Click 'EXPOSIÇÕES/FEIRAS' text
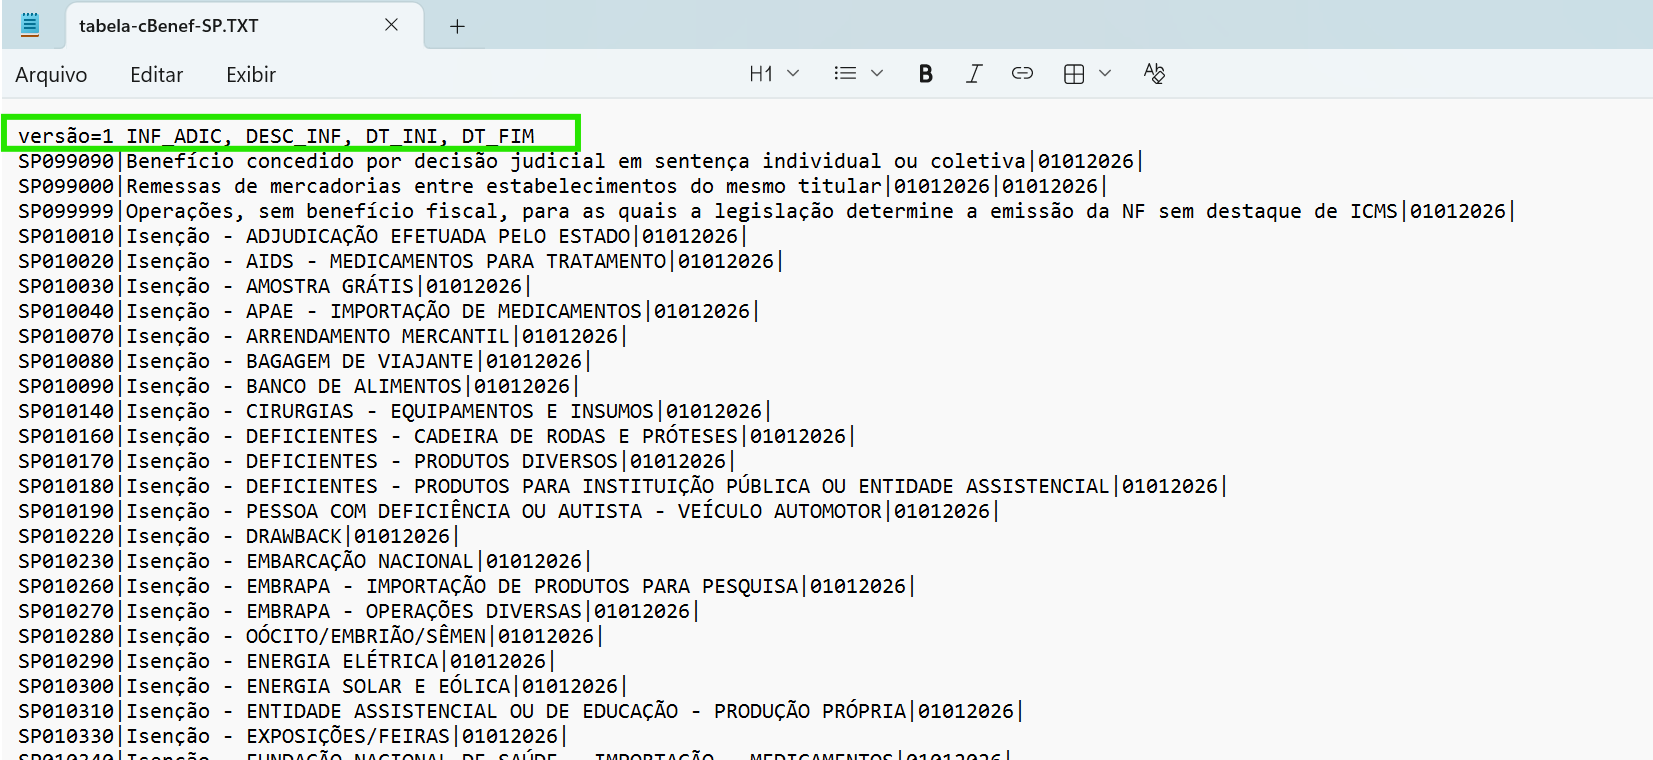Screen dimensions: 1653x760 tap(348, 736)
